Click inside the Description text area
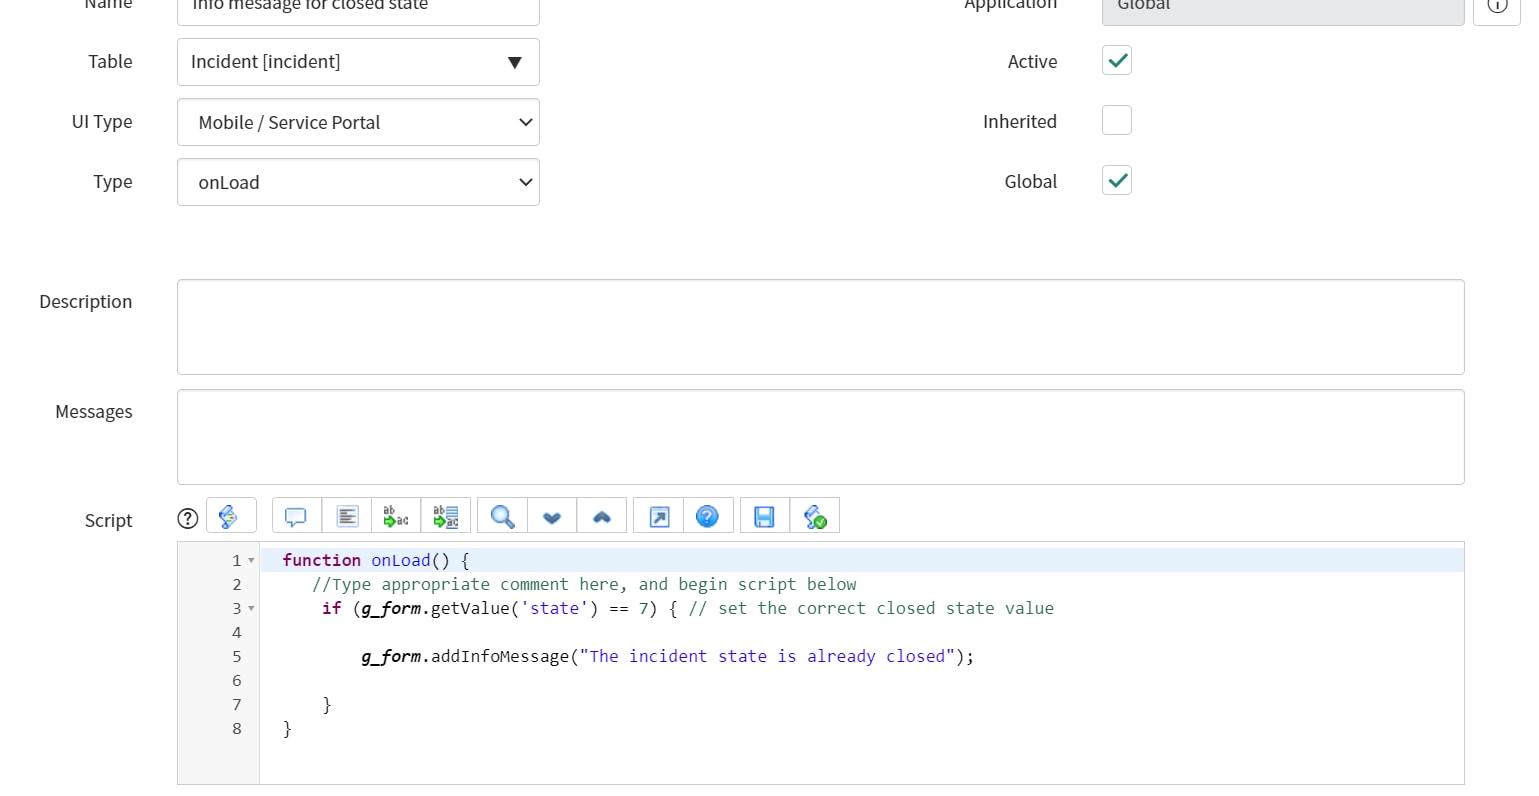1539x796 pixels. 821,327
